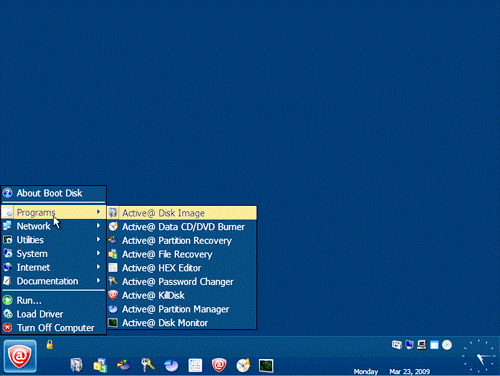The image size is (500, 376).
Task: Launch Partition Manager from the taskbar pie icon
Action: (171, 365)
